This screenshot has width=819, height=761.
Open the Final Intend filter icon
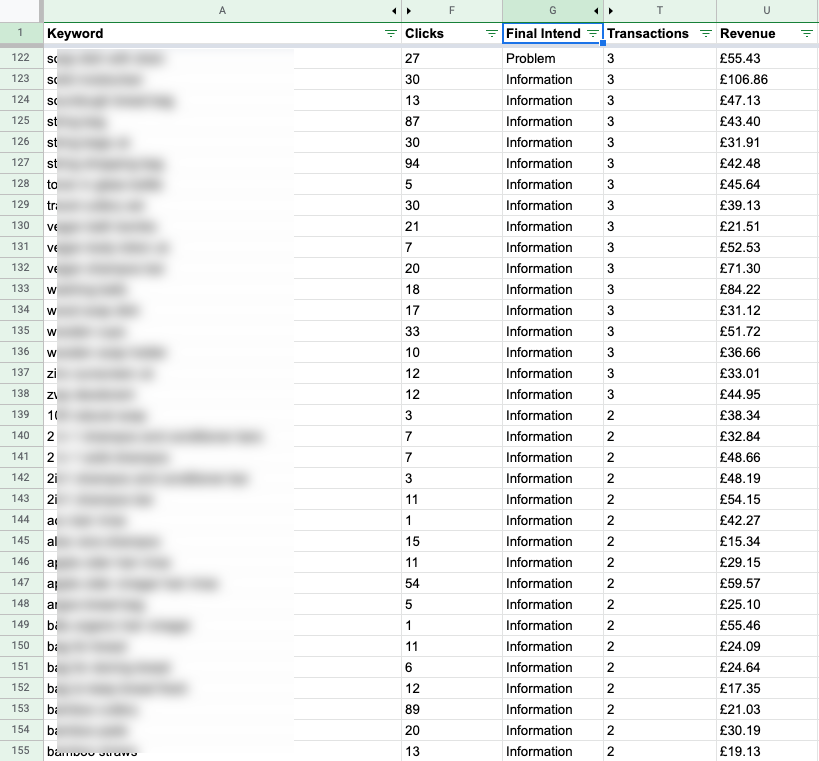coord(592,33)
